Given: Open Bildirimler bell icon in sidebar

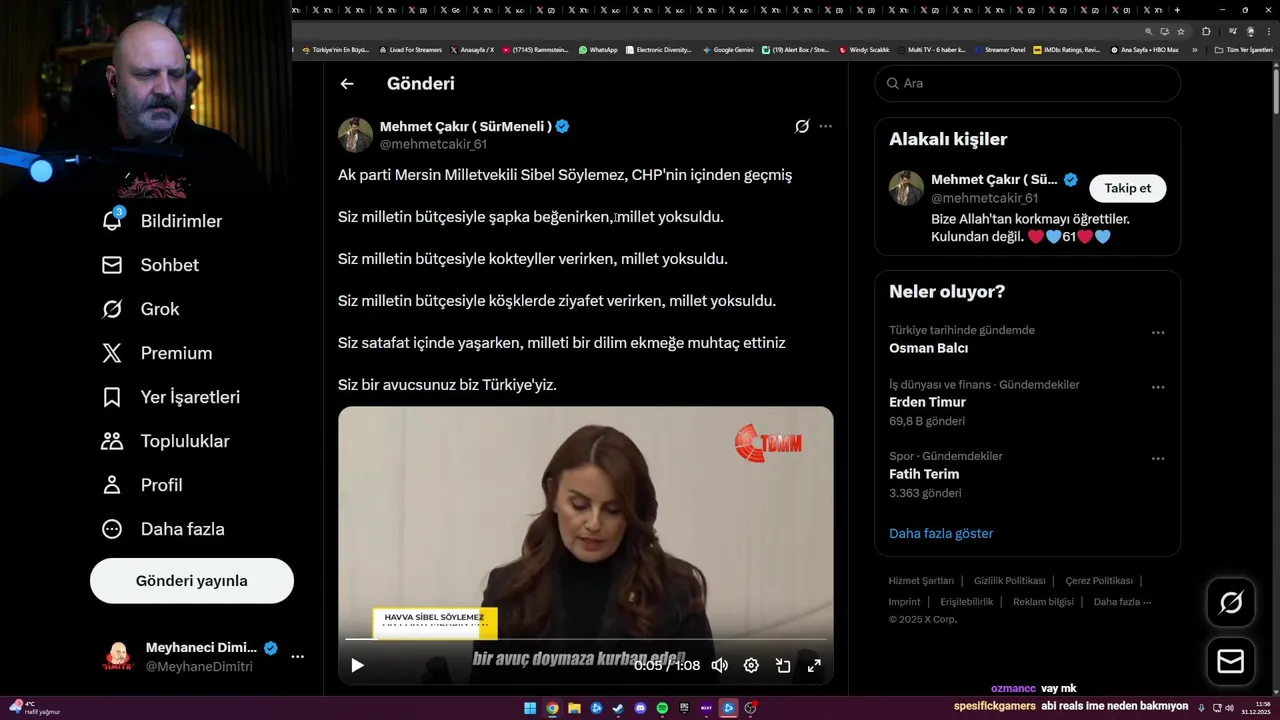Looking at the screenshot, I should point(112,221).
